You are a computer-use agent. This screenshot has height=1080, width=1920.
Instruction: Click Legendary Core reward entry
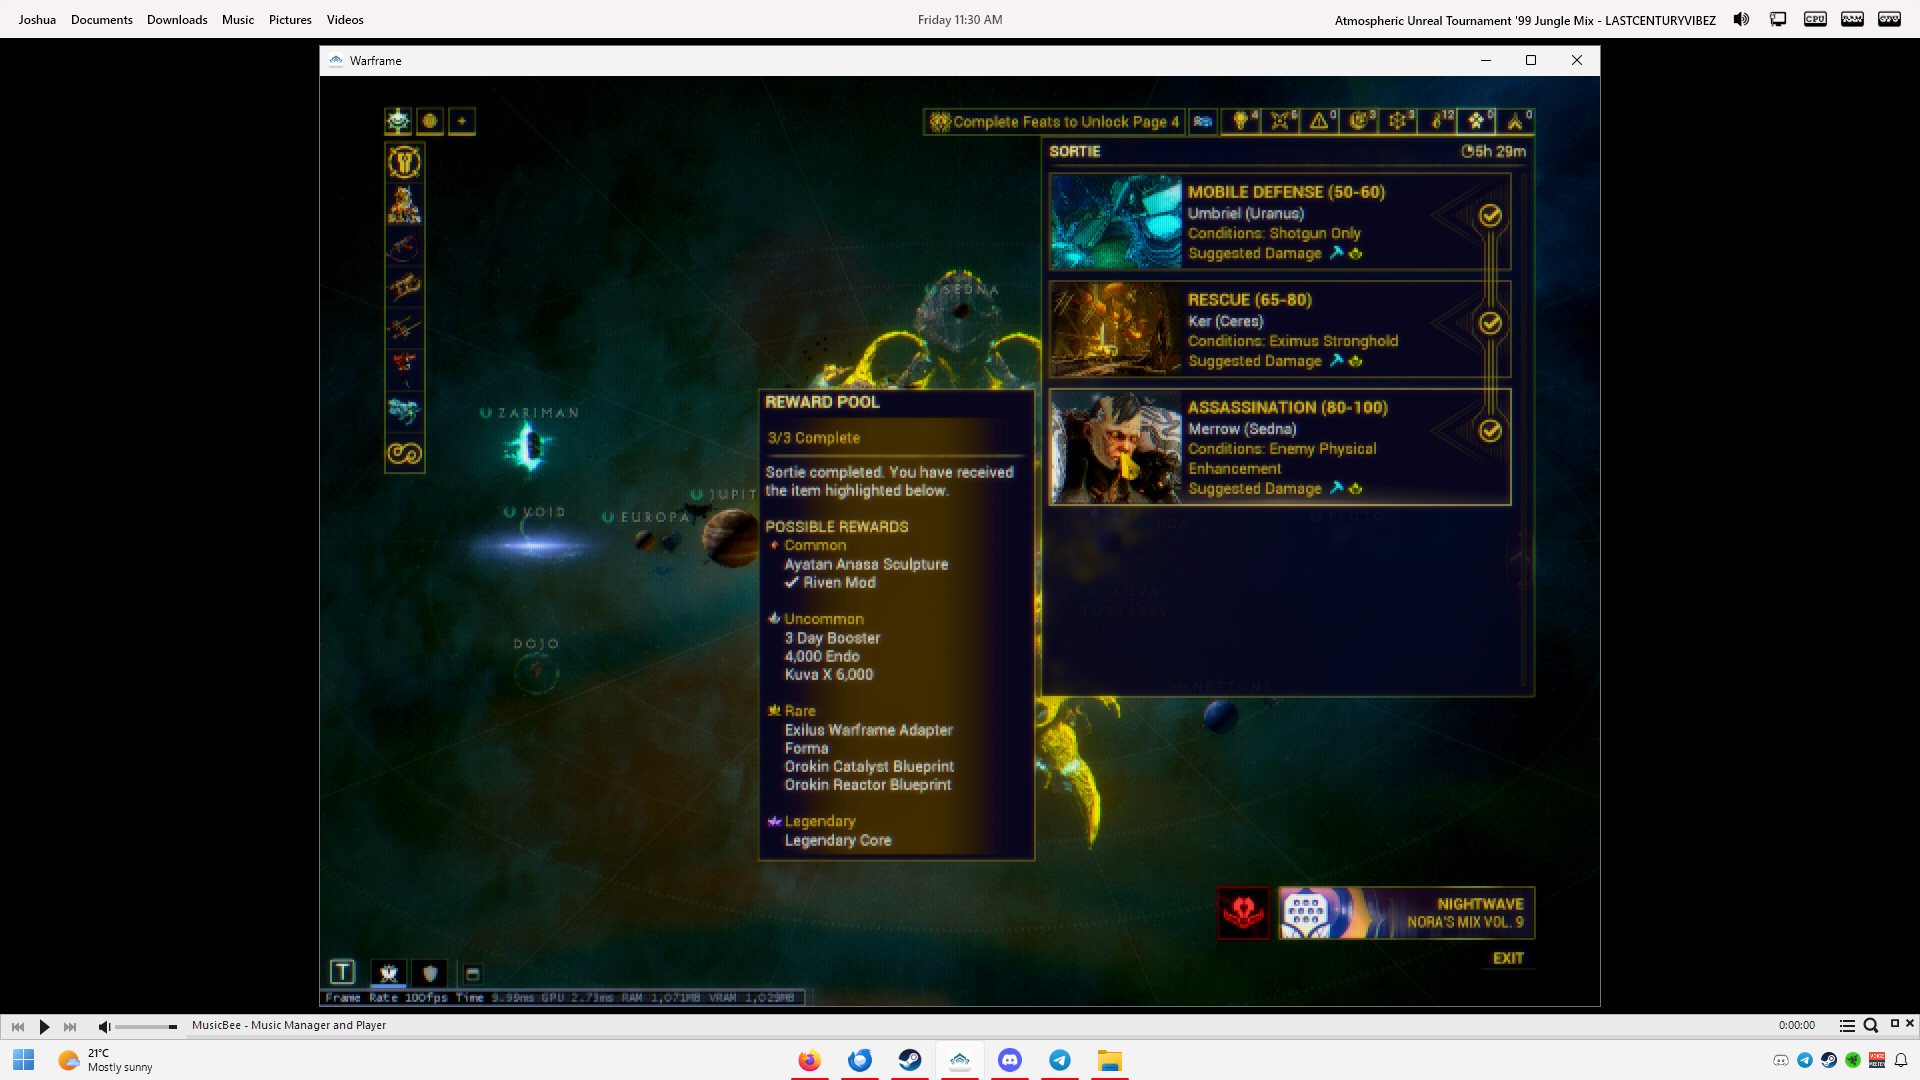click(x=838, y=841)
